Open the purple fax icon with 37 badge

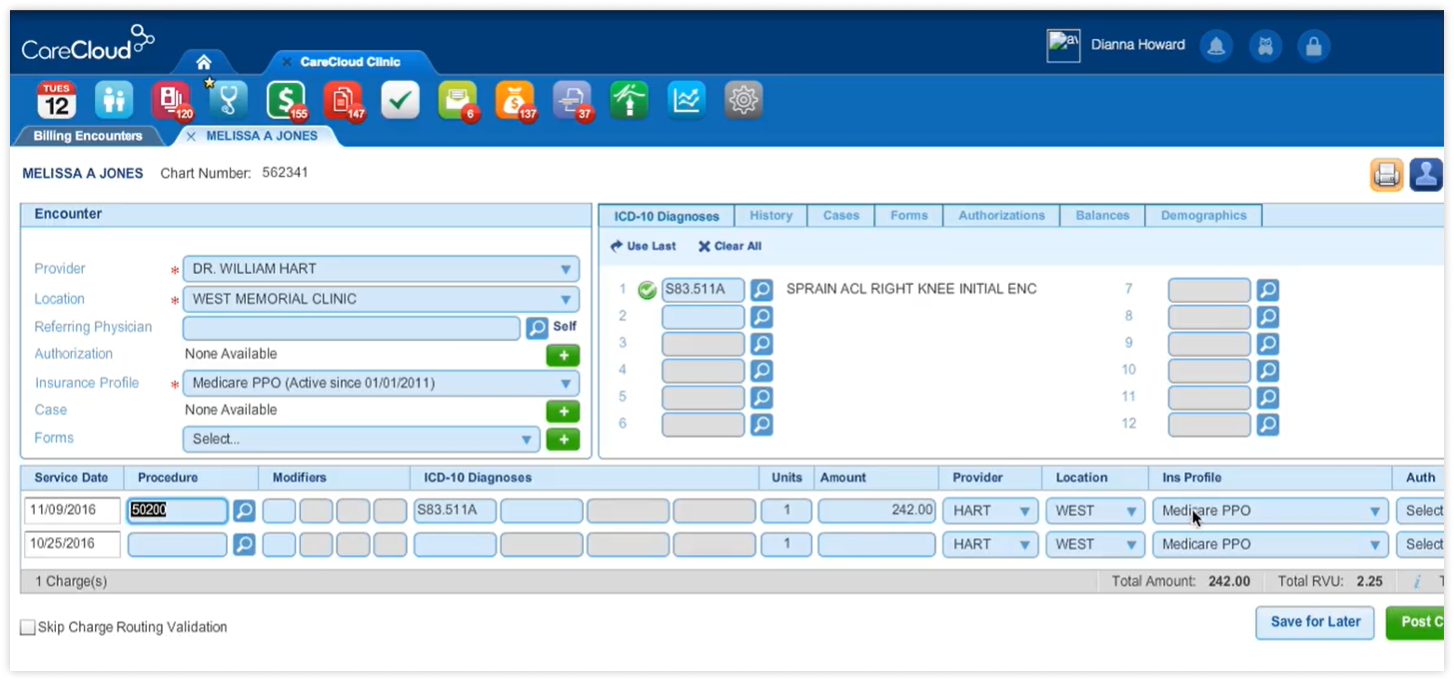point(572,100)
